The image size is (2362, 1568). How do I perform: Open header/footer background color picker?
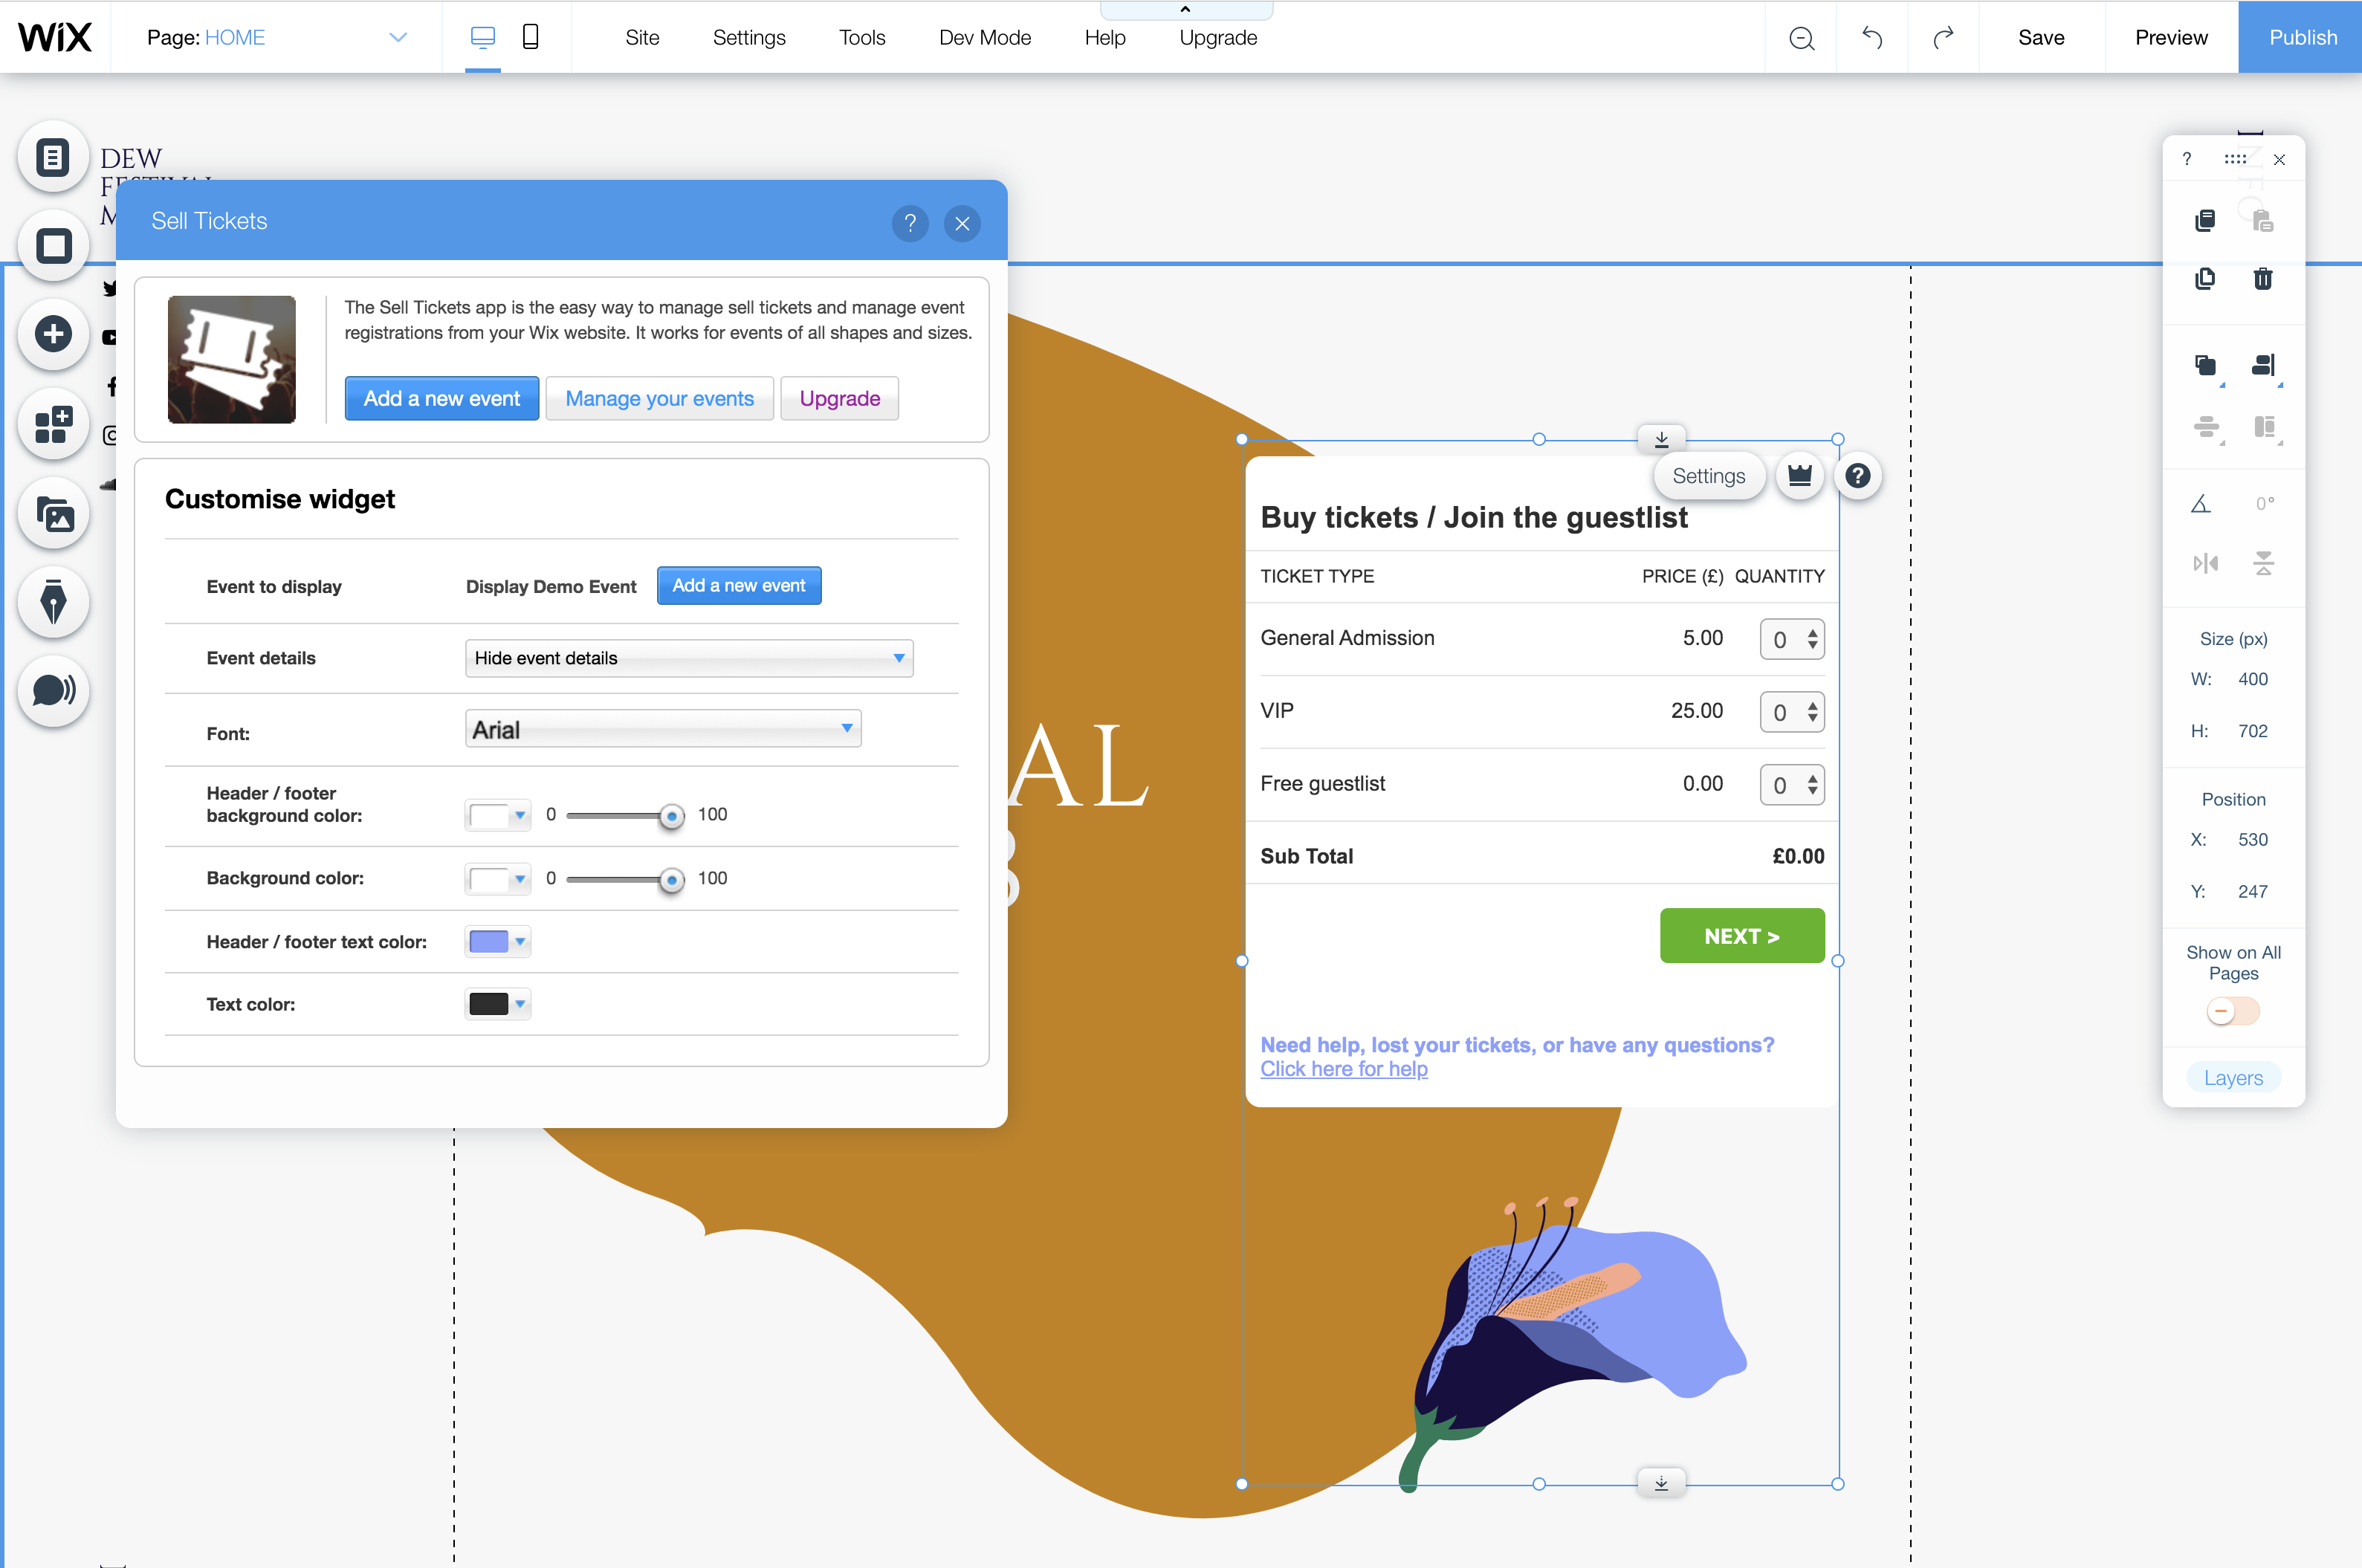pos(498,815)
